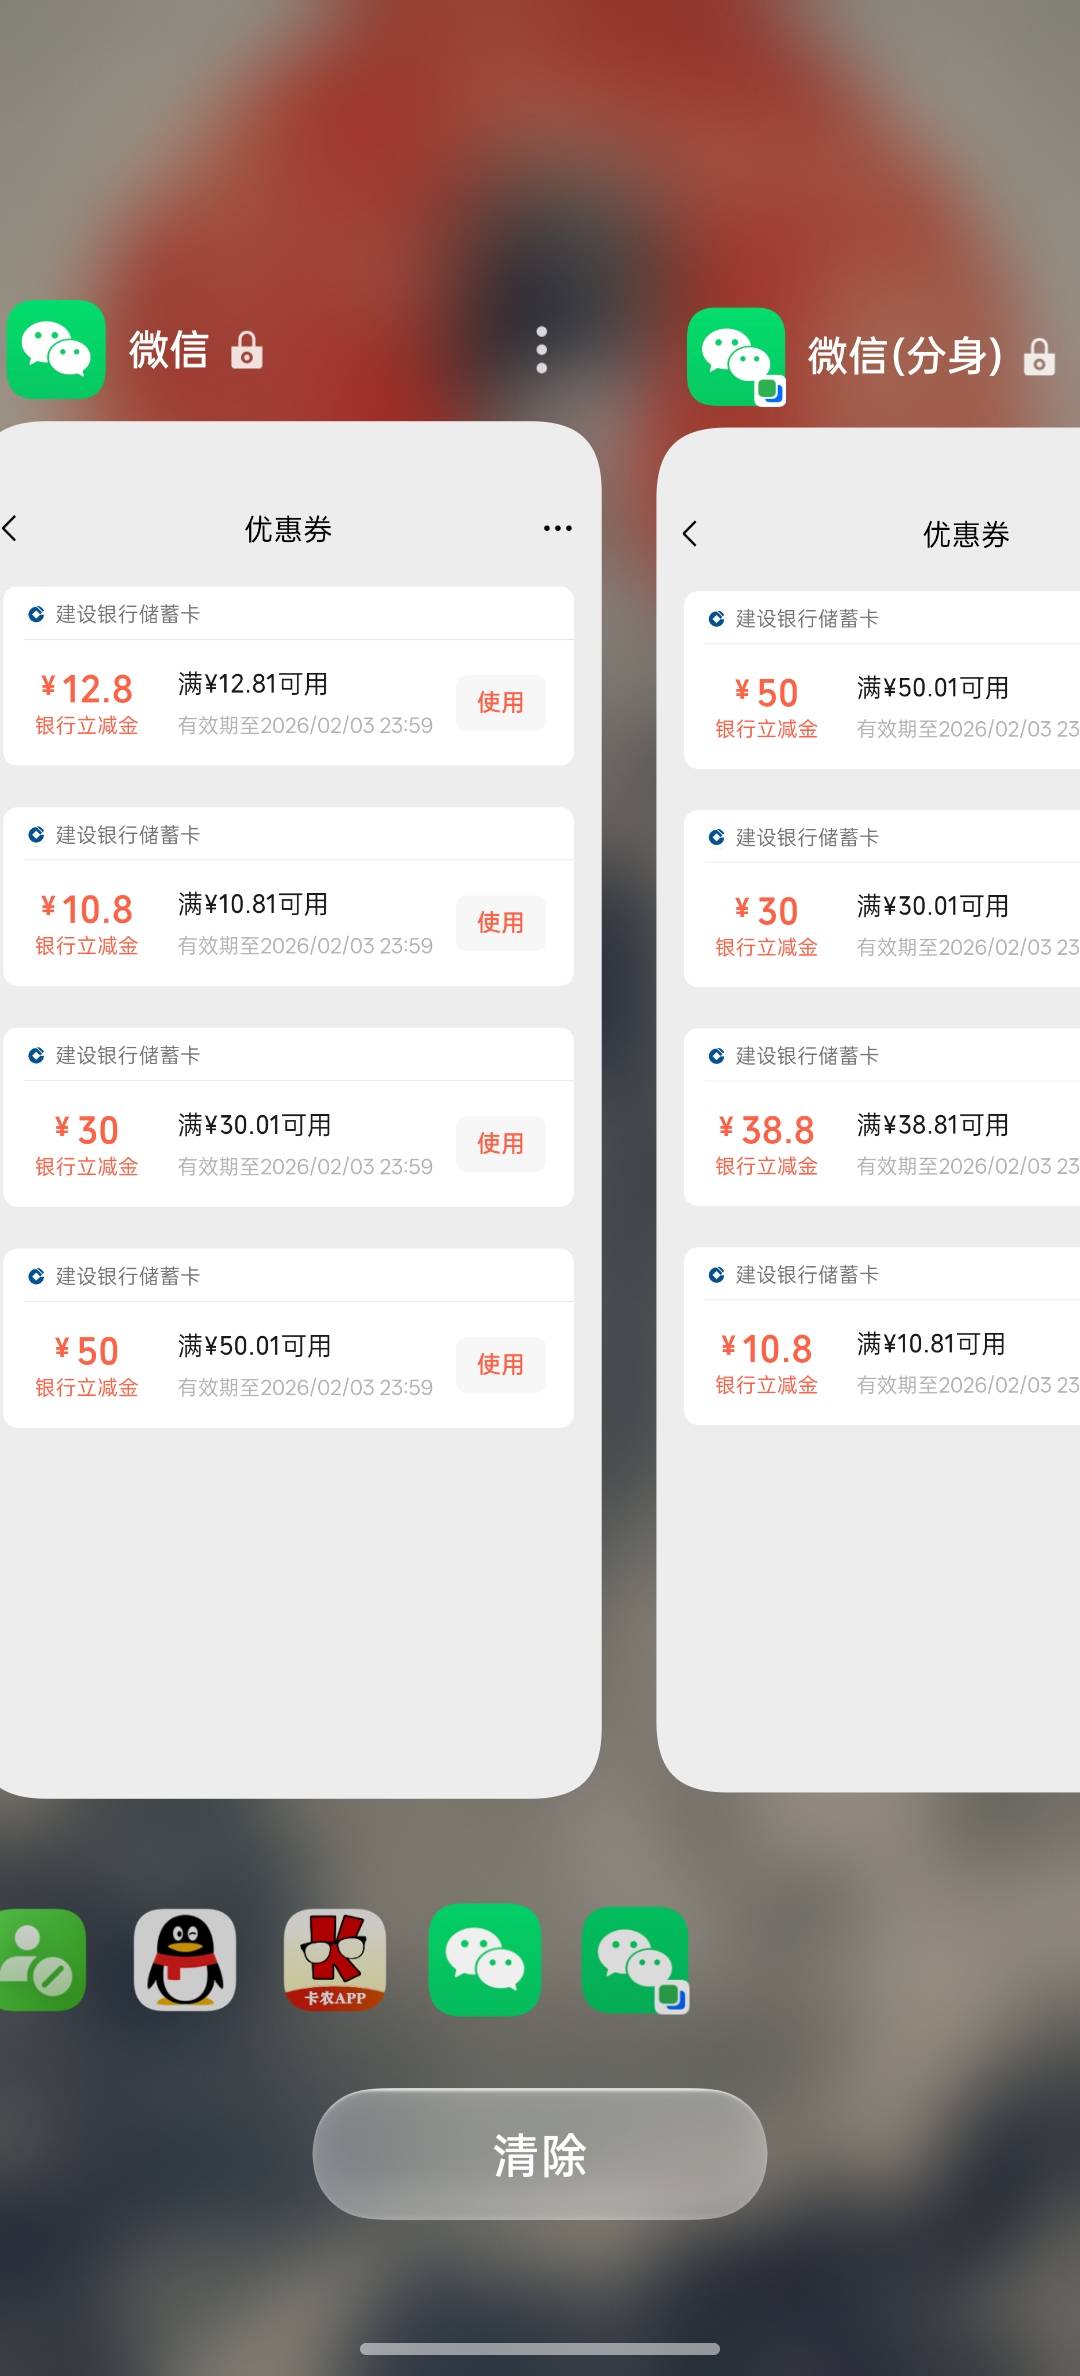Open the green contact icon at dock's left edge

tap(40, 1960)
